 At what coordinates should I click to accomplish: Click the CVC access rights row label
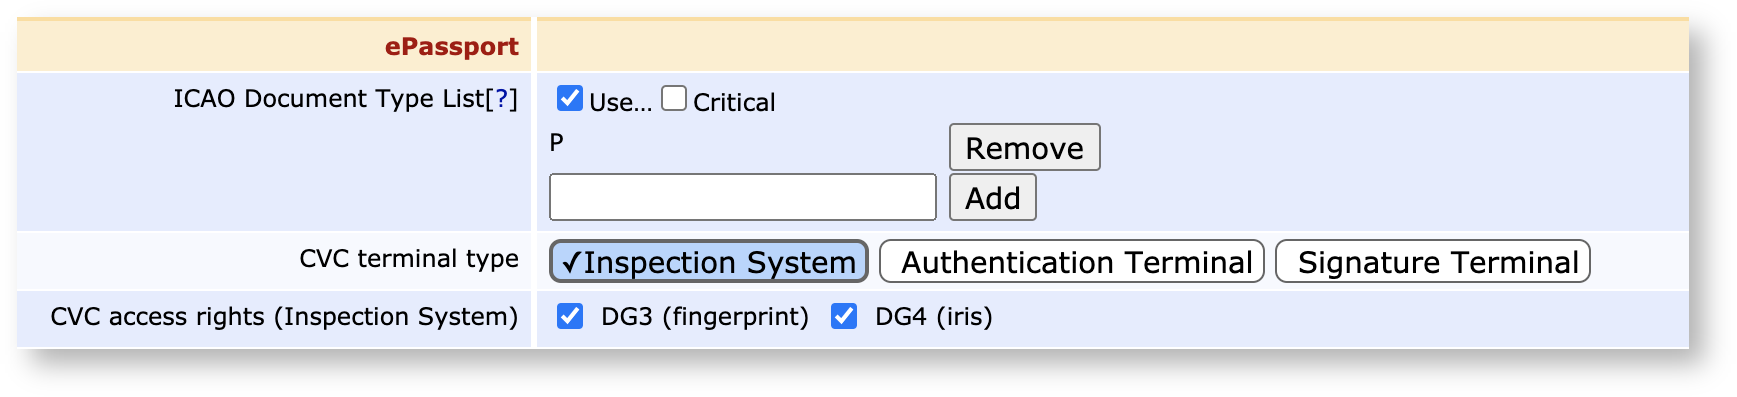[284, 316]
